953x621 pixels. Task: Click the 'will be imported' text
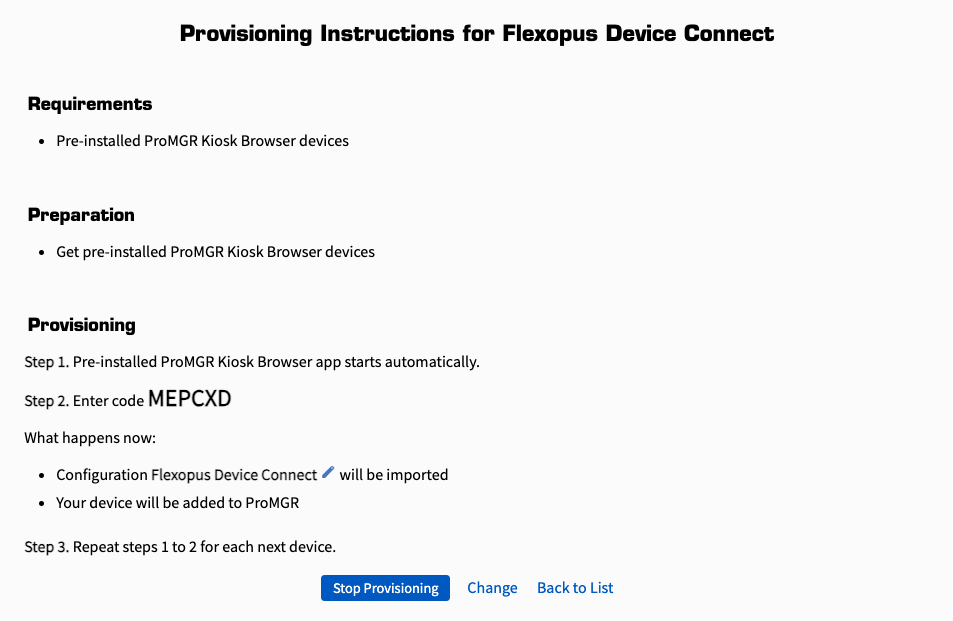coord(394,475)
